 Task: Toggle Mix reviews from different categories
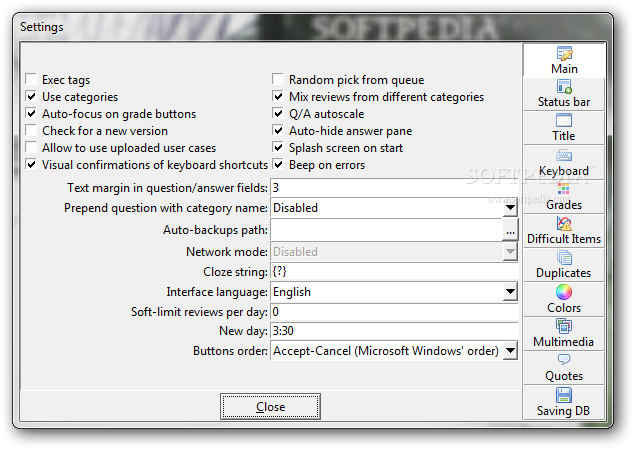point(278,96)
